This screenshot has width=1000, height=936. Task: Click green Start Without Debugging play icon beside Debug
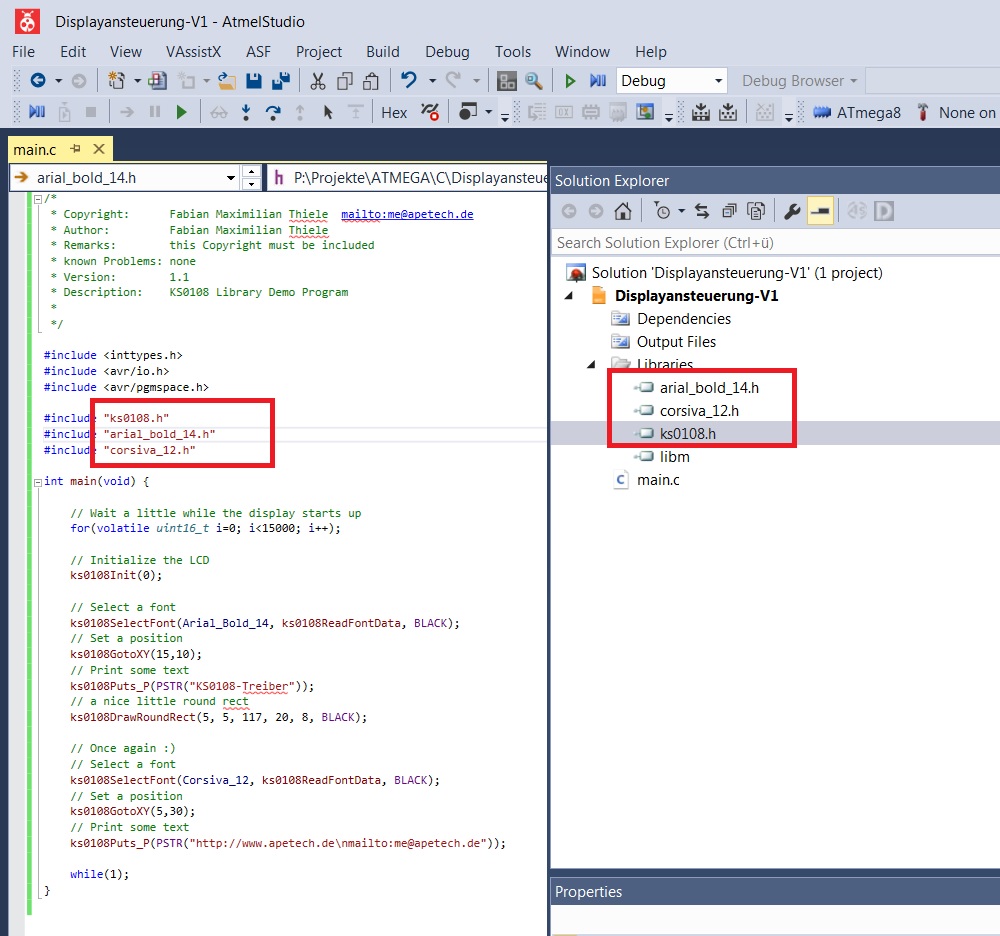pyautogui.click(x=570, y=80)
